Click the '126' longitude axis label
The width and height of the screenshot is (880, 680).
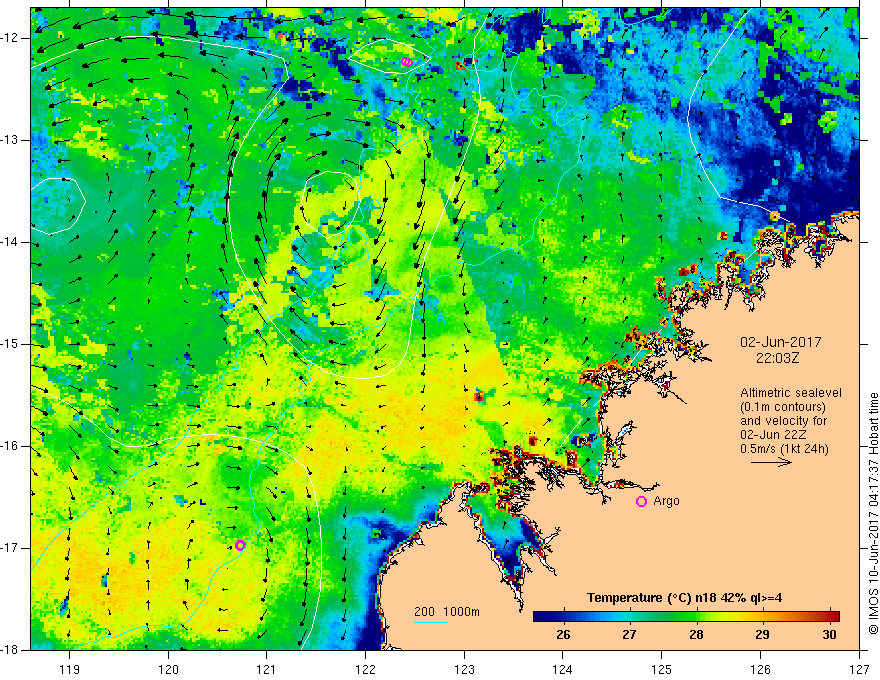[760, 669]
